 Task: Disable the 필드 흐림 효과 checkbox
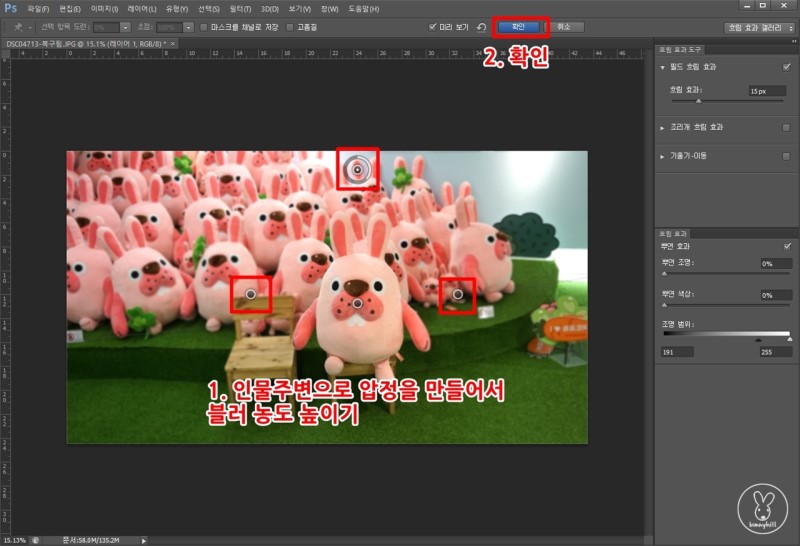tap(787, 67)
